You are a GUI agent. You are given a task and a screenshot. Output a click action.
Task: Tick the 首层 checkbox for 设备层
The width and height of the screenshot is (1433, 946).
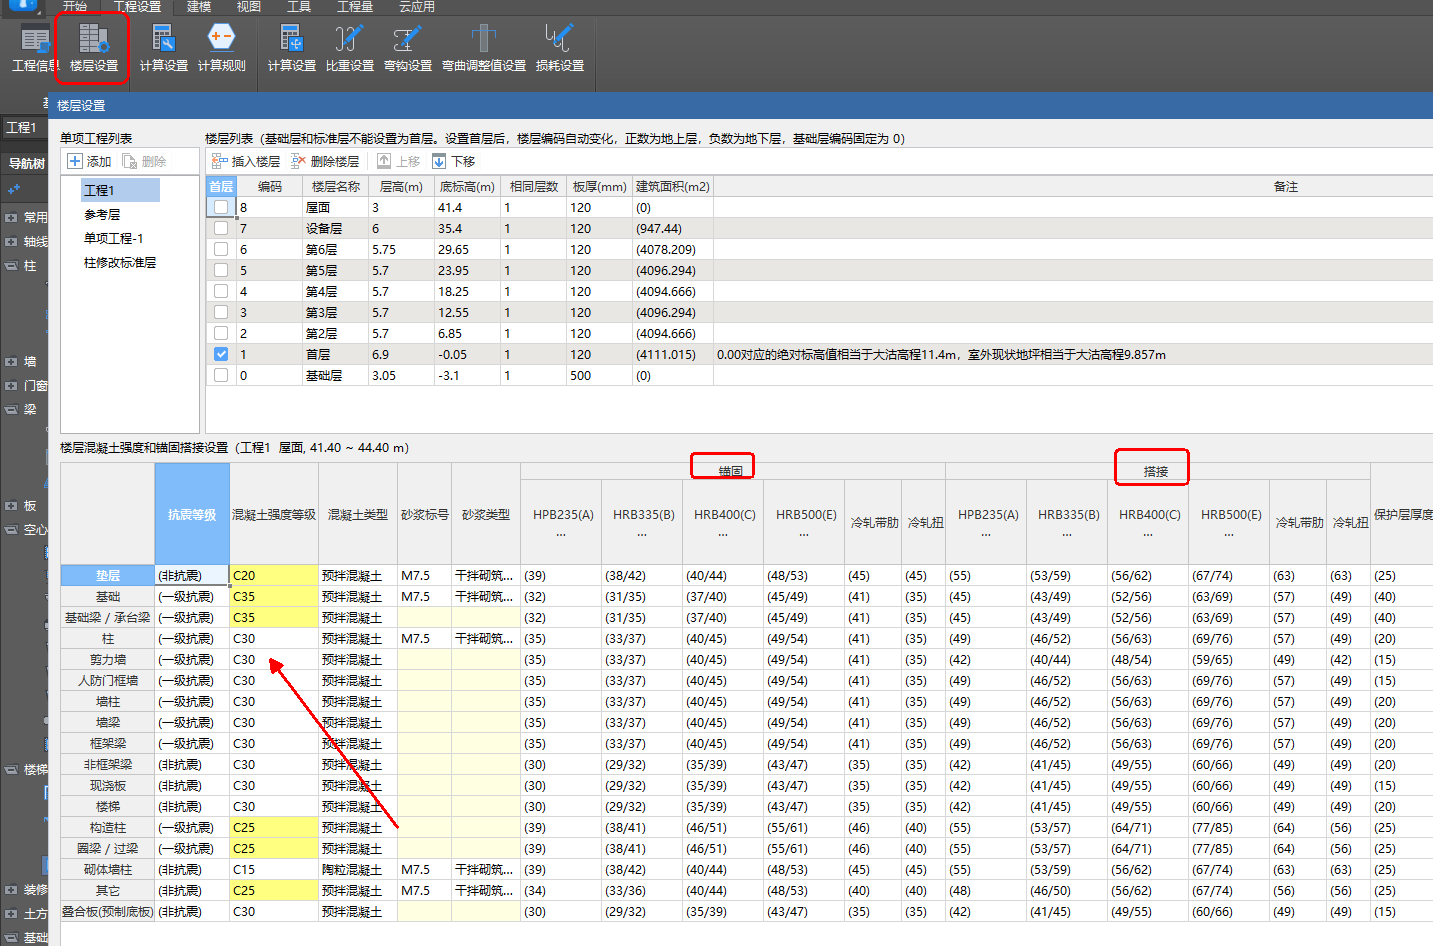pyautogui.click(x=221, y=228)
